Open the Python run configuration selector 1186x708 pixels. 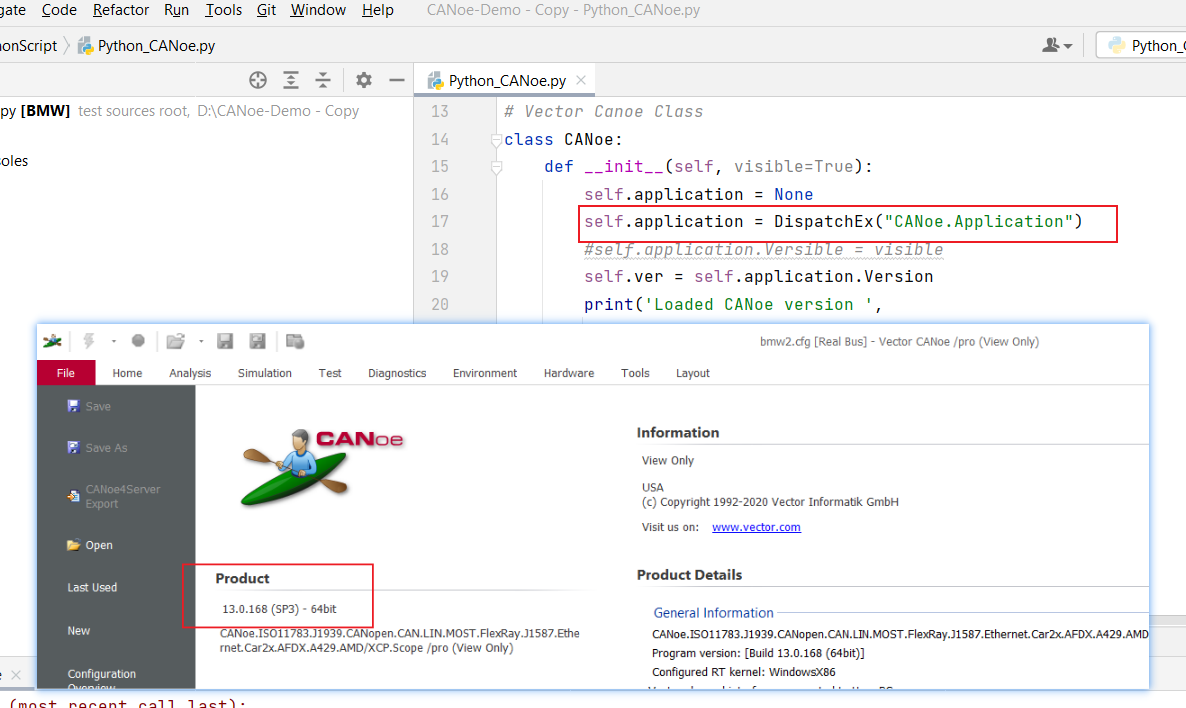(1143, 45)
